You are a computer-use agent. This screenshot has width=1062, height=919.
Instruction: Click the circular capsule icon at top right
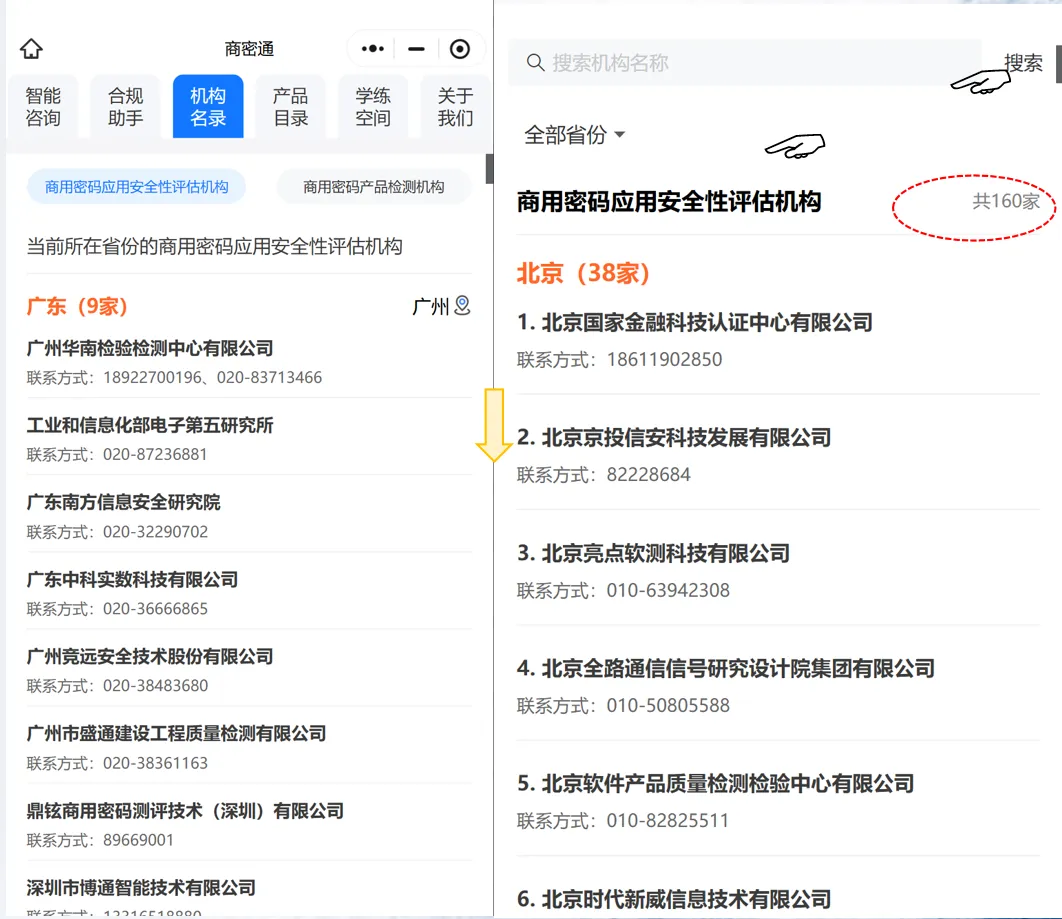pyautogui.click(x=459, y=48)
